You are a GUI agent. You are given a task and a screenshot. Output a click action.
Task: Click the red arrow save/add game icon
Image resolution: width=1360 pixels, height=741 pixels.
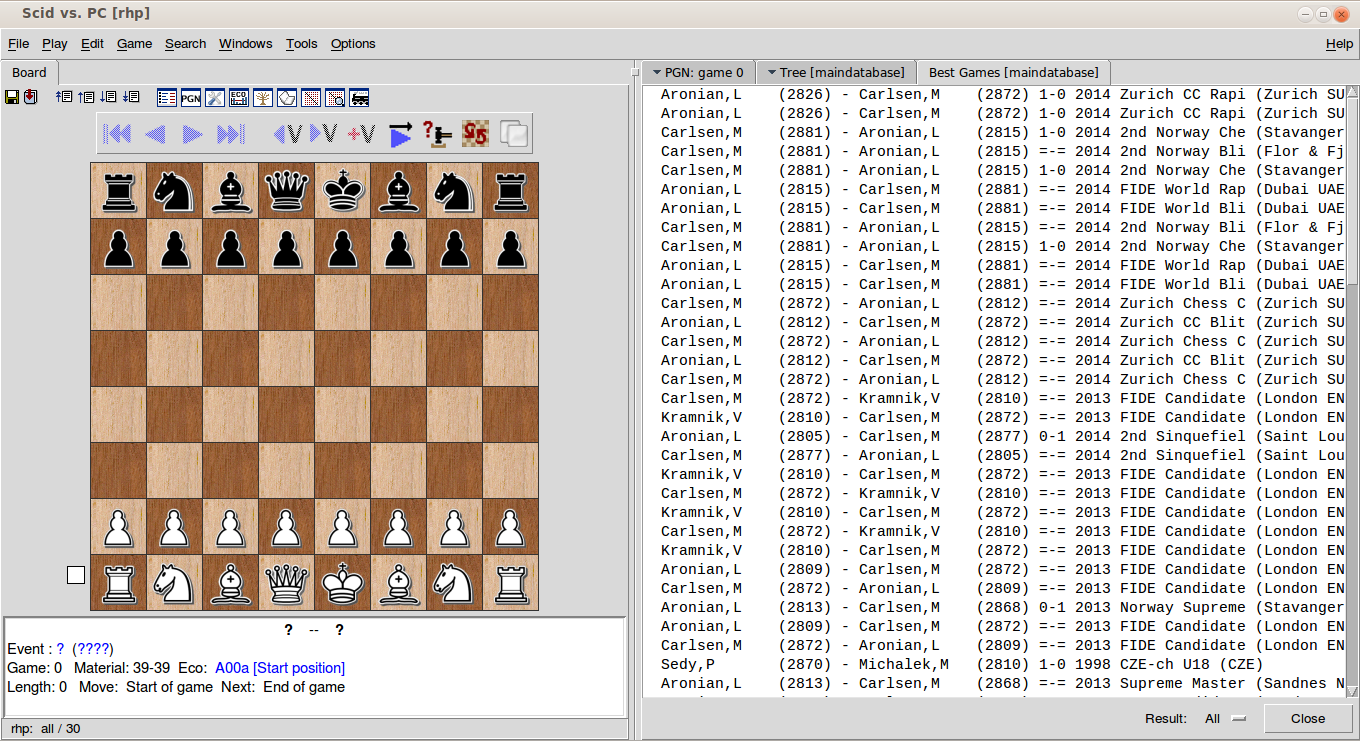31,97
